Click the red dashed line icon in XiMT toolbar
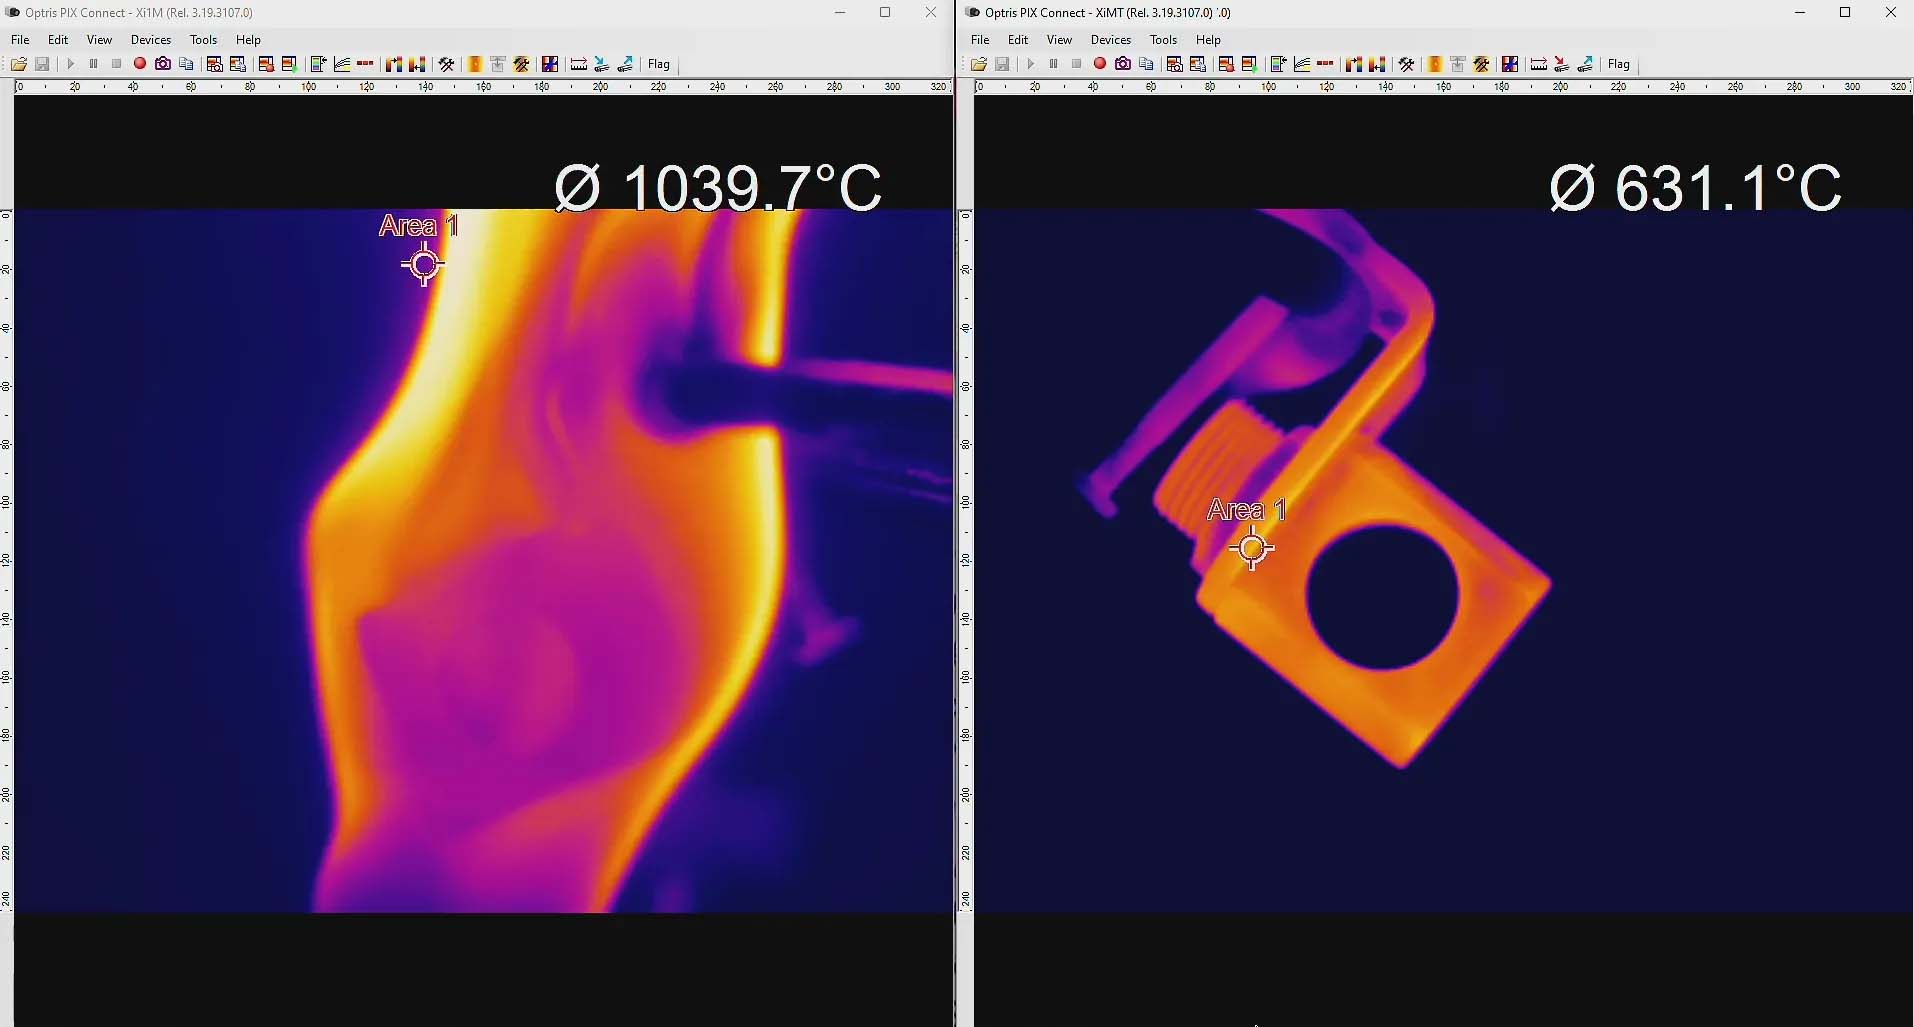 [x=1326, y=64]
